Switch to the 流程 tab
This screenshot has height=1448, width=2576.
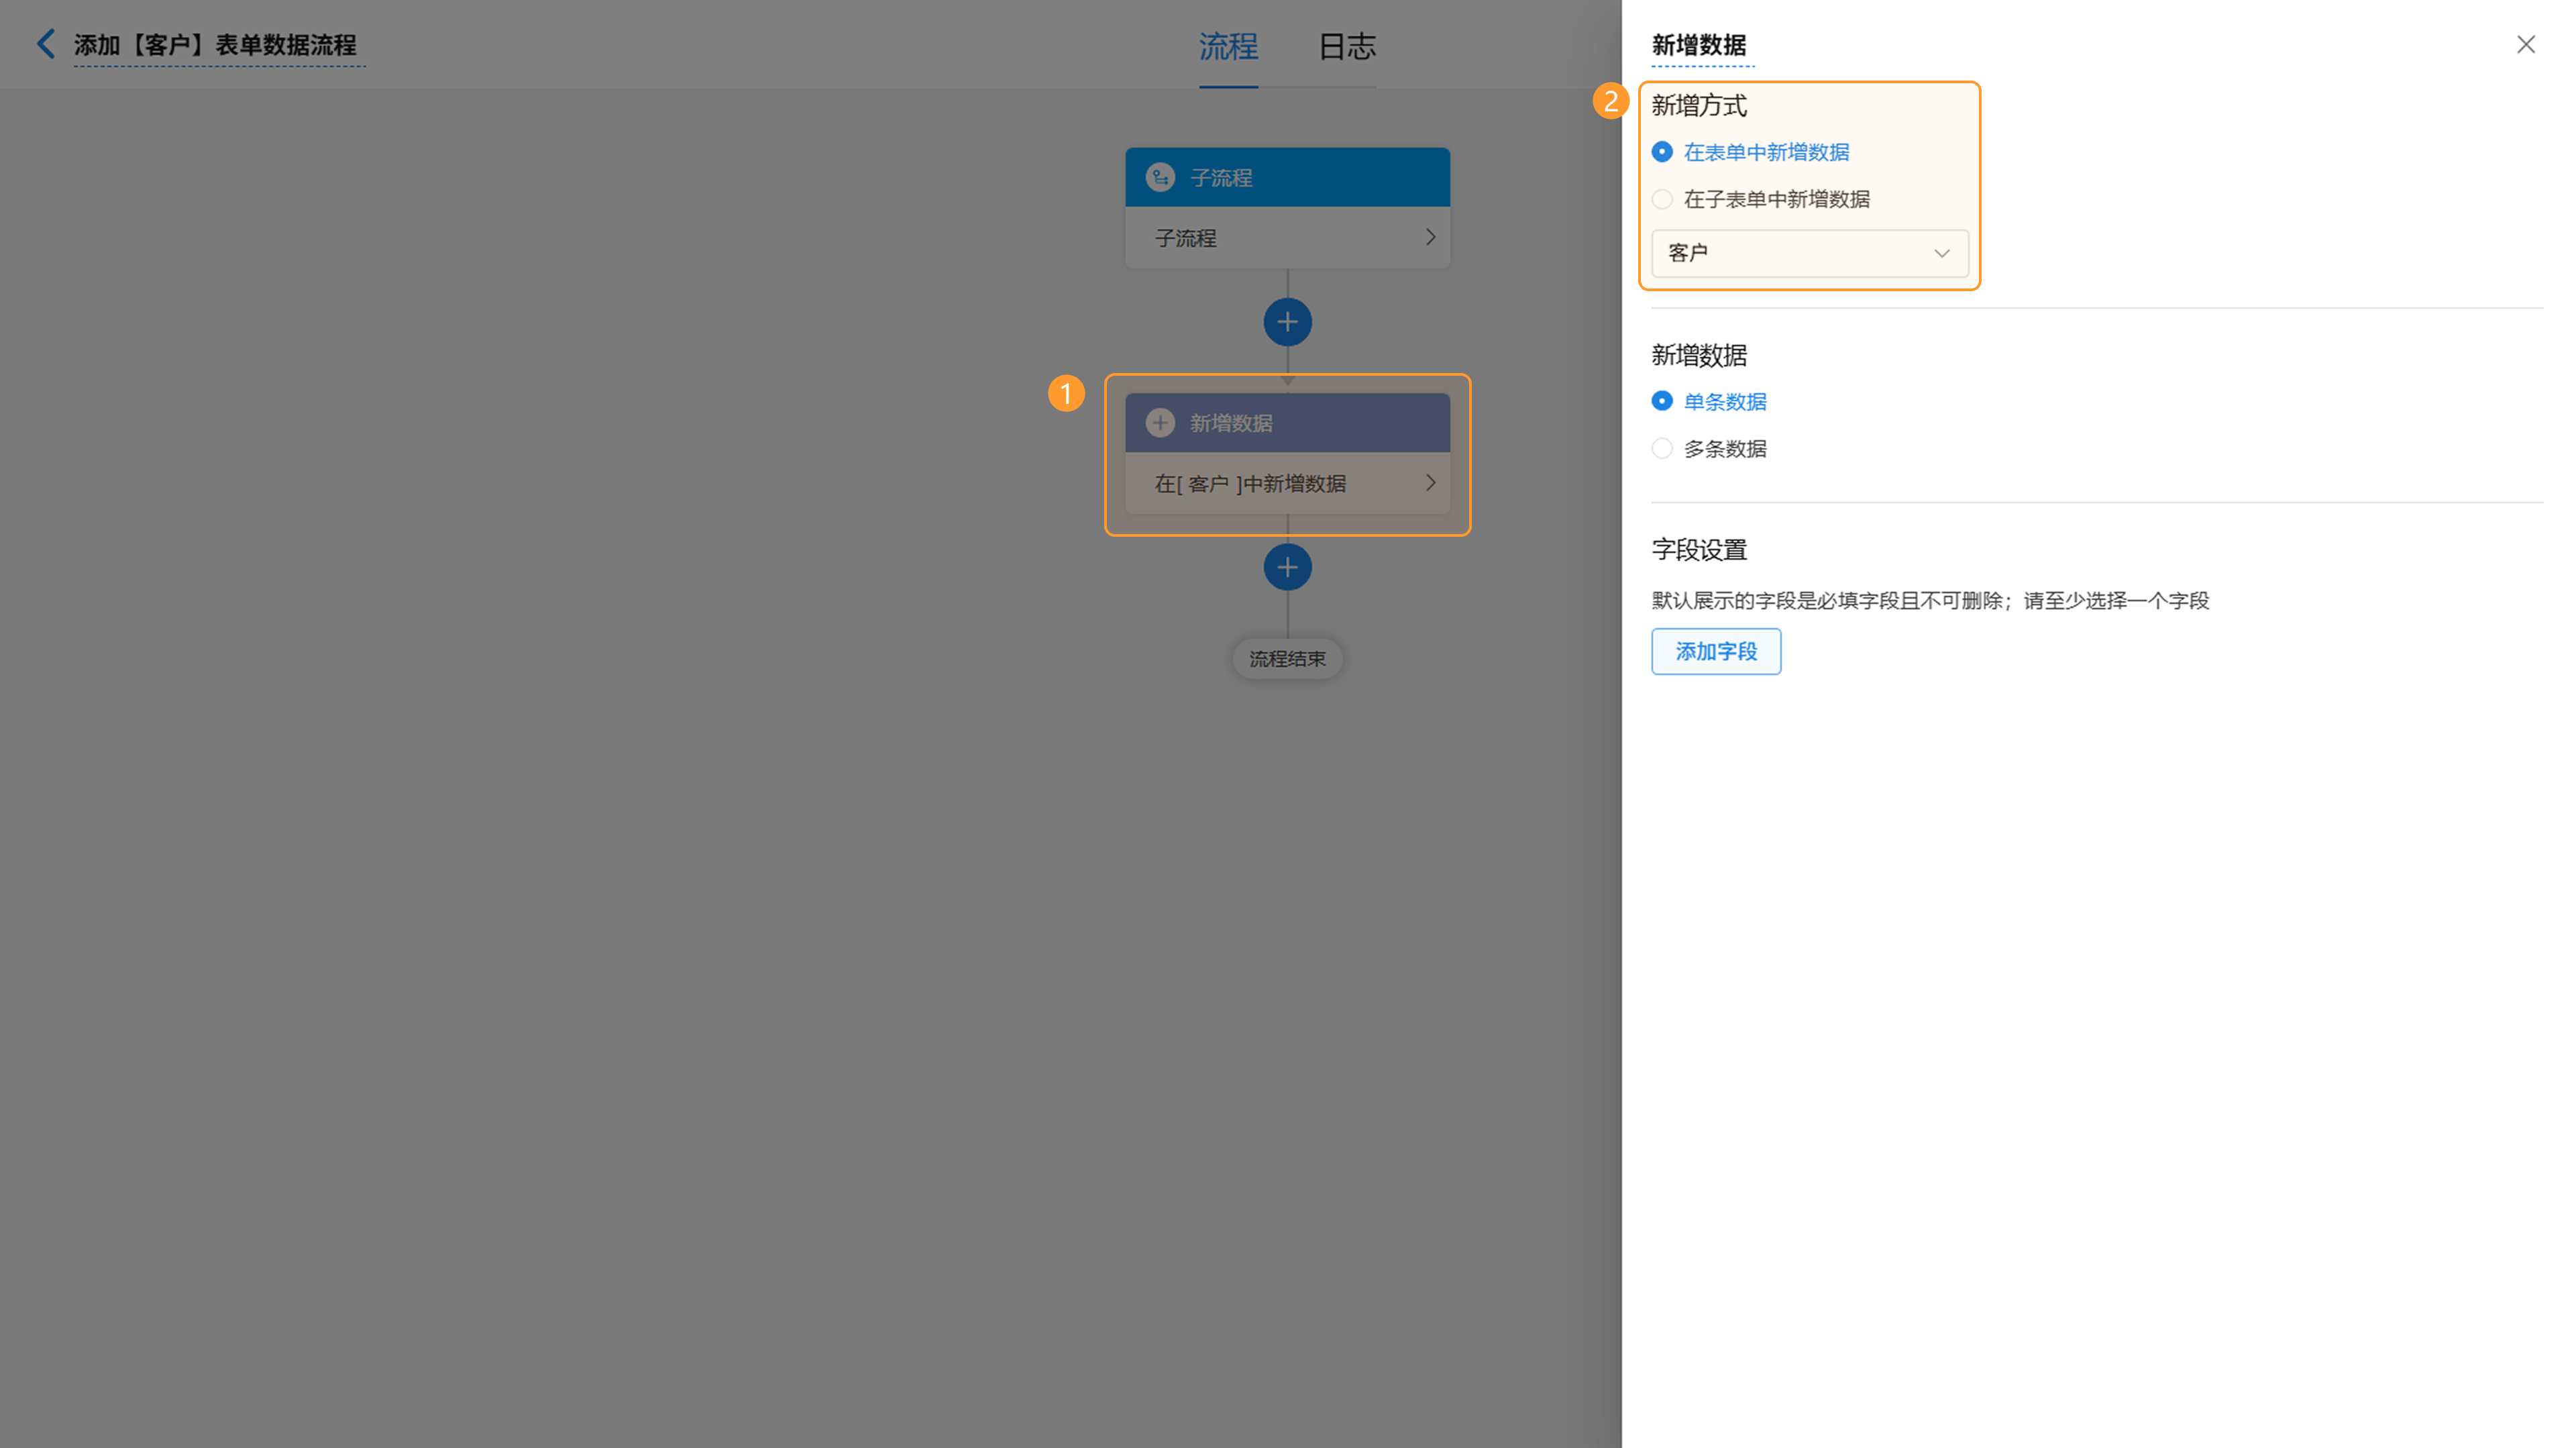pyautogui.click(x=1228, y=46)
